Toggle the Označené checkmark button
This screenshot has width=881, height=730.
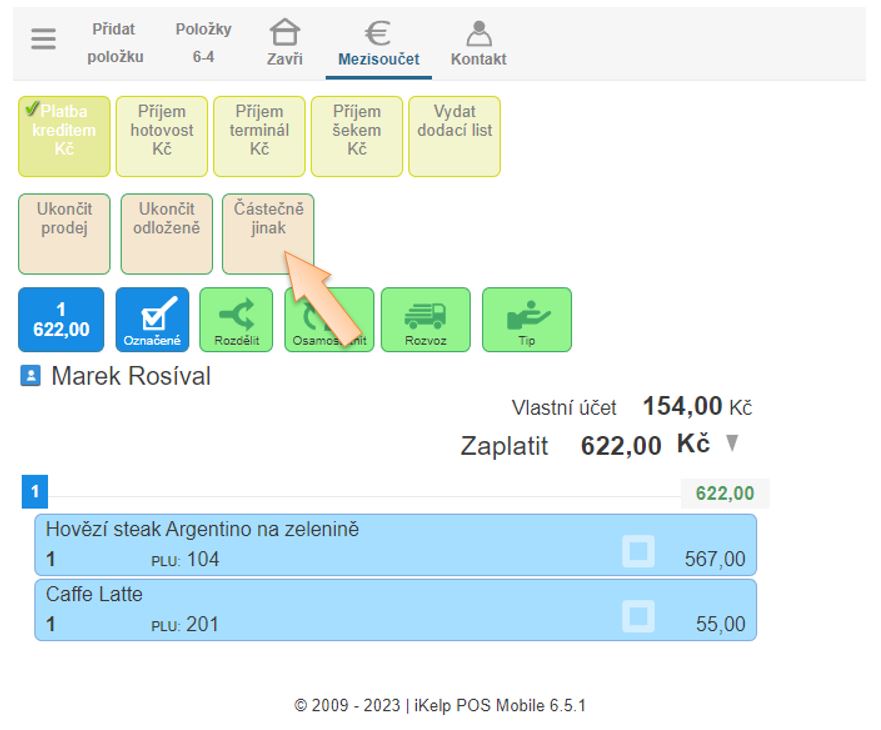(152, 319)
